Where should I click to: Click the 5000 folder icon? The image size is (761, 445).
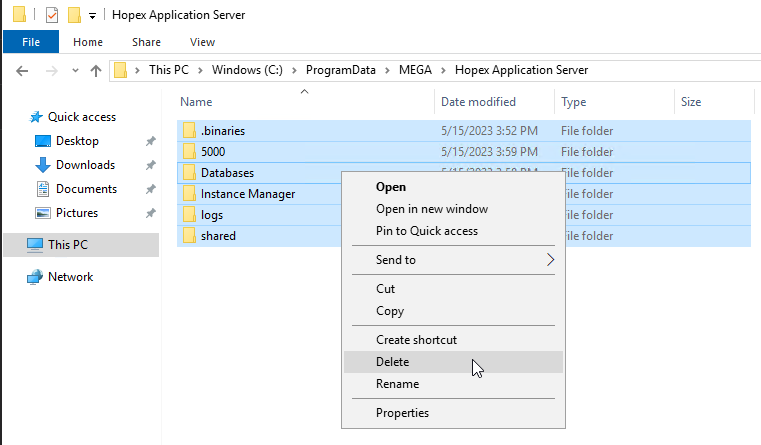click(189, 151)
